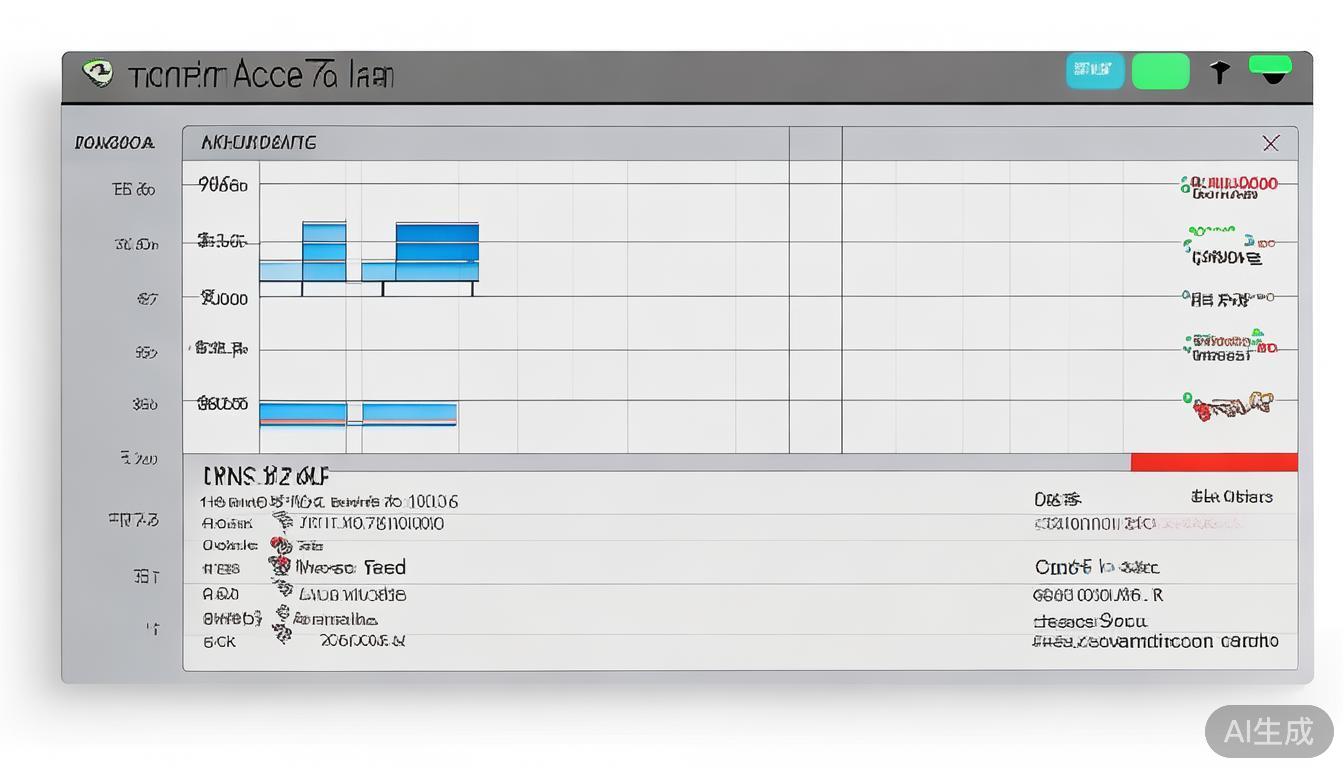Click the cyan button in title bar
This screenshot has width=1344, height=768.
click(x=1094, y=71)
